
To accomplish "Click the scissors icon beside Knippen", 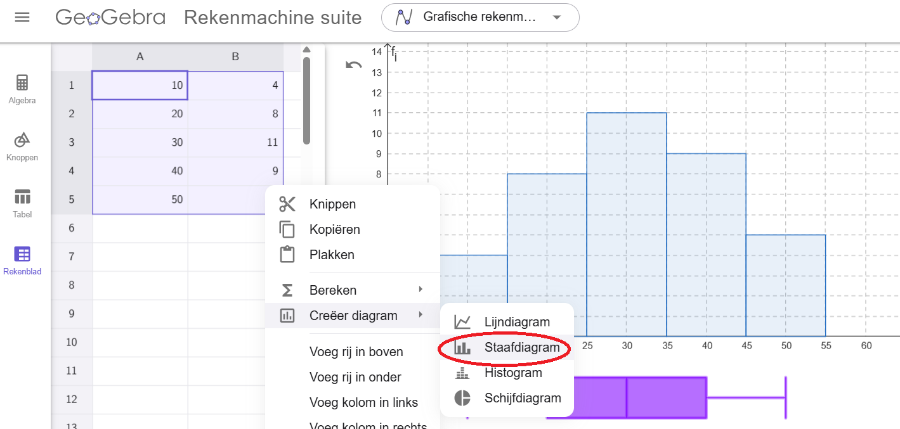I will pyautogui.click(x=287, y=204).
